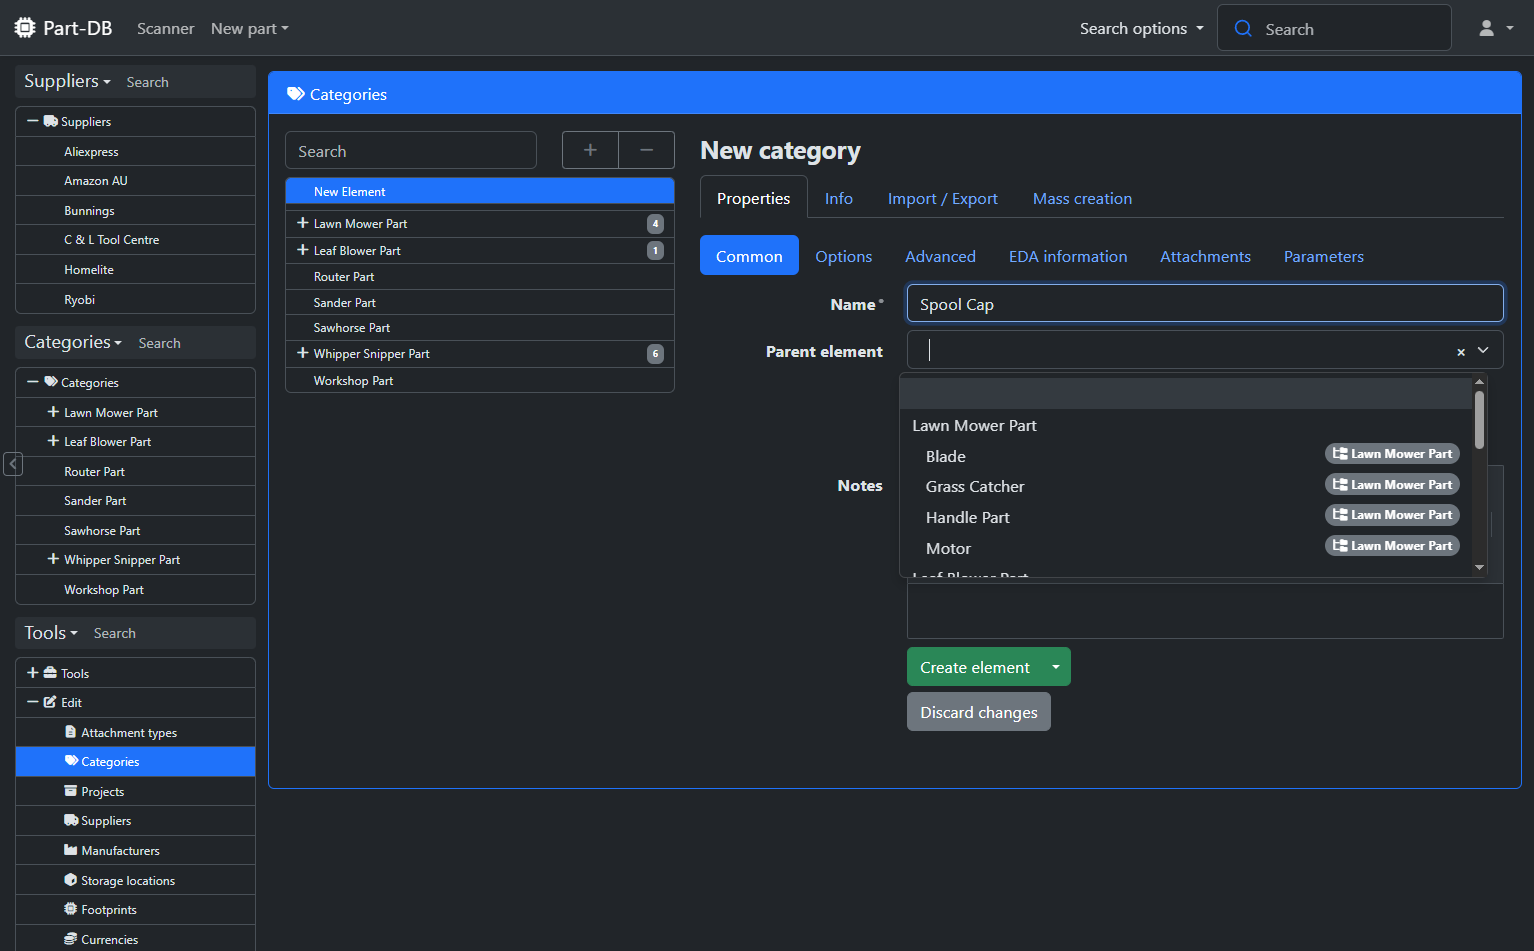The width and height of the screenshot is (1534, 951).
Task: Expand all category tree nodes plus button
Action: pyautogui.click(x=590, y=150)
